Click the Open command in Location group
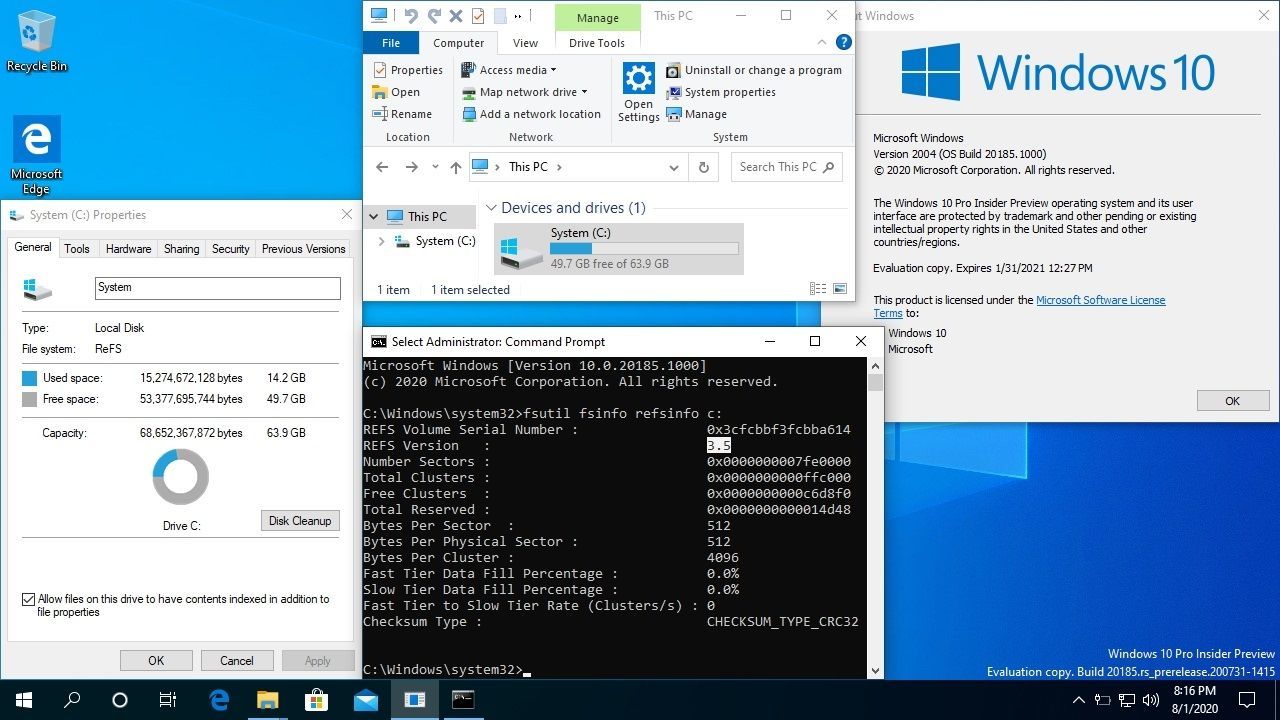 tap(396, 92)
